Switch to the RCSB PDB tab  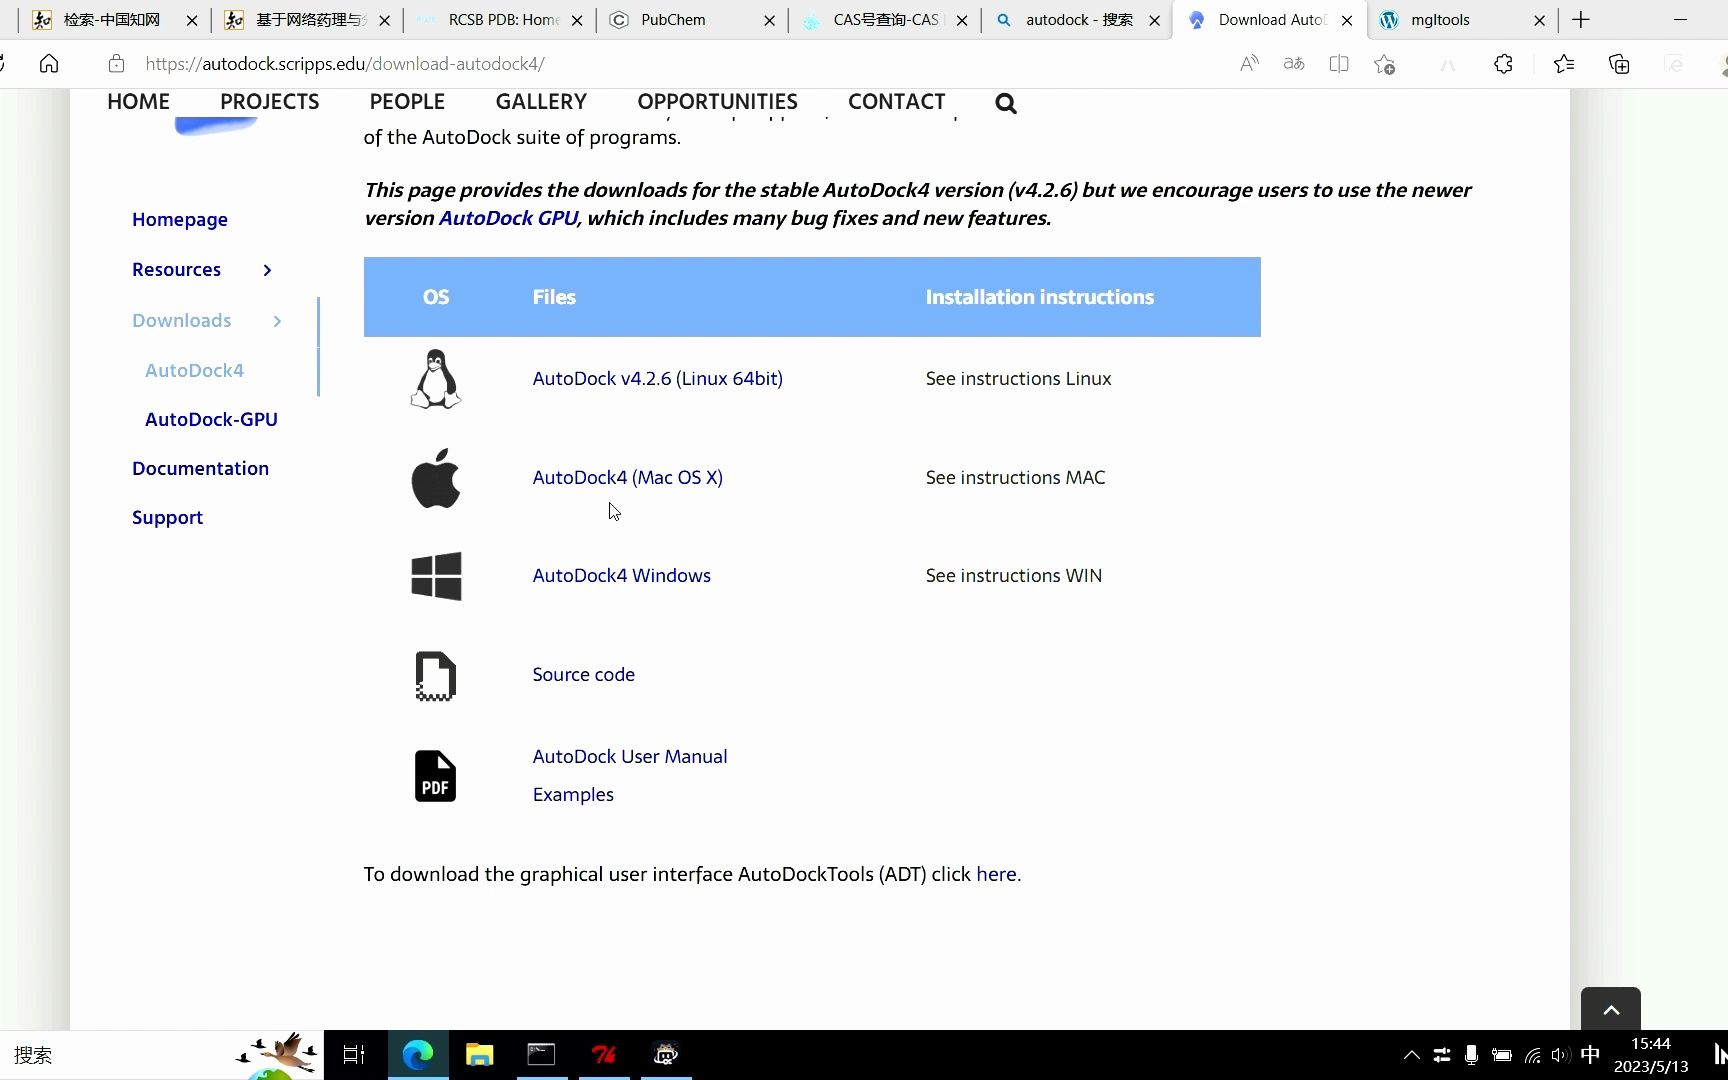point(500,20)
